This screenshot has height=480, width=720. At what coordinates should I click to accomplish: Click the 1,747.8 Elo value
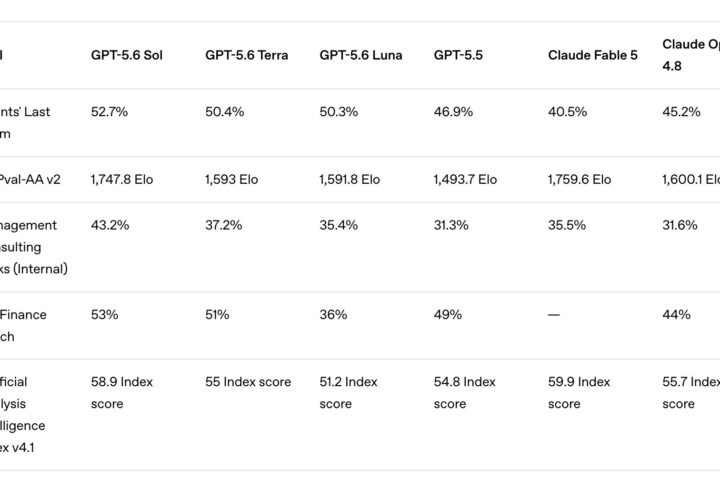(122, 179)
